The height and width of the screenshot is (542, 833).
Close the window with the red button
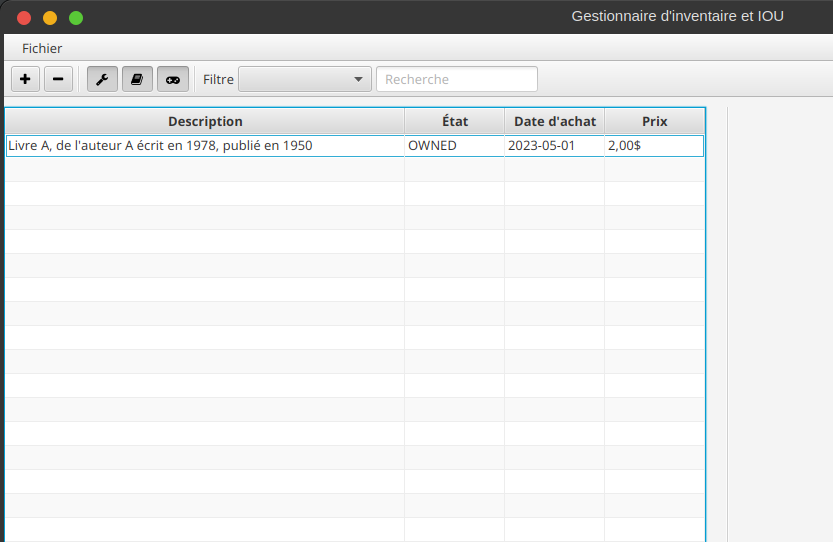tap(24, 18)
